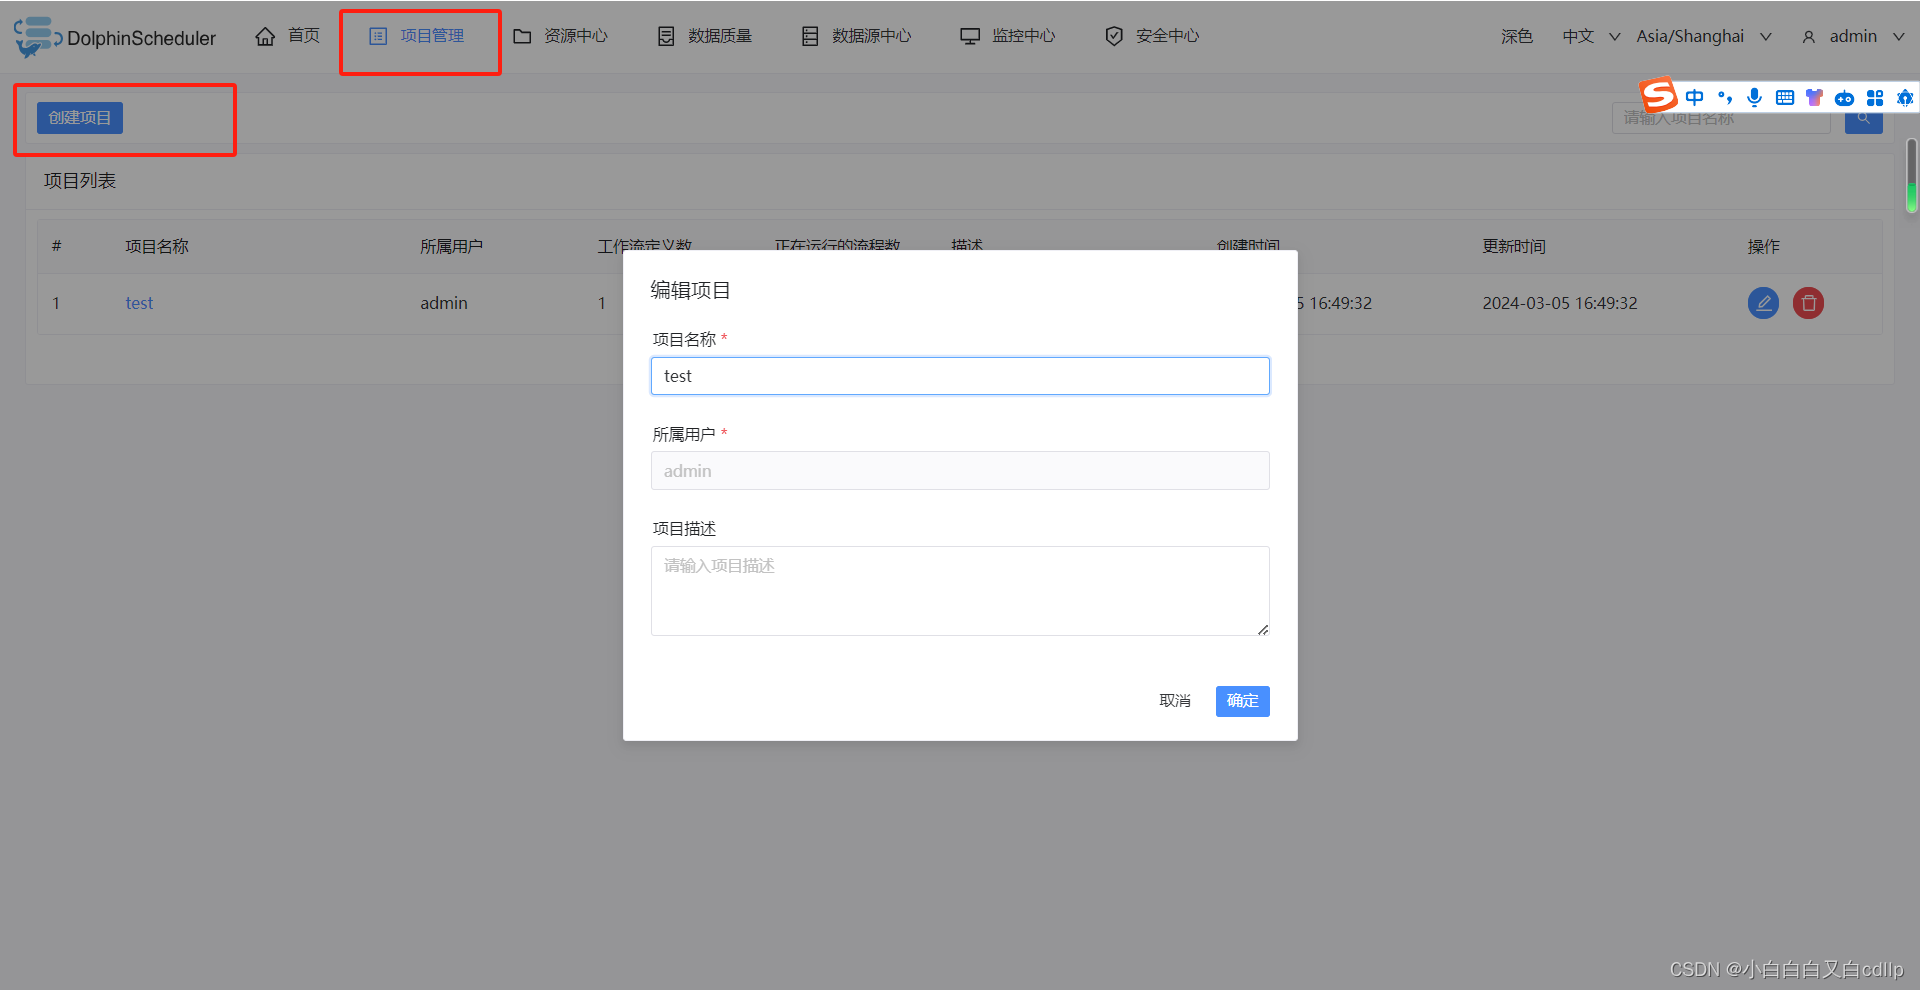
Task: Click the 项目名称 column header
Action: (157, 247)
